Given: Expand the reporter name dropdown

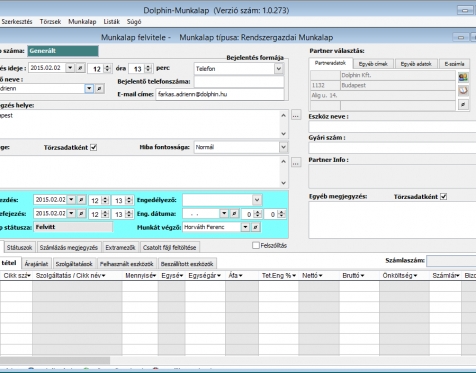Looking at the screenshot, I should (89, 89).
